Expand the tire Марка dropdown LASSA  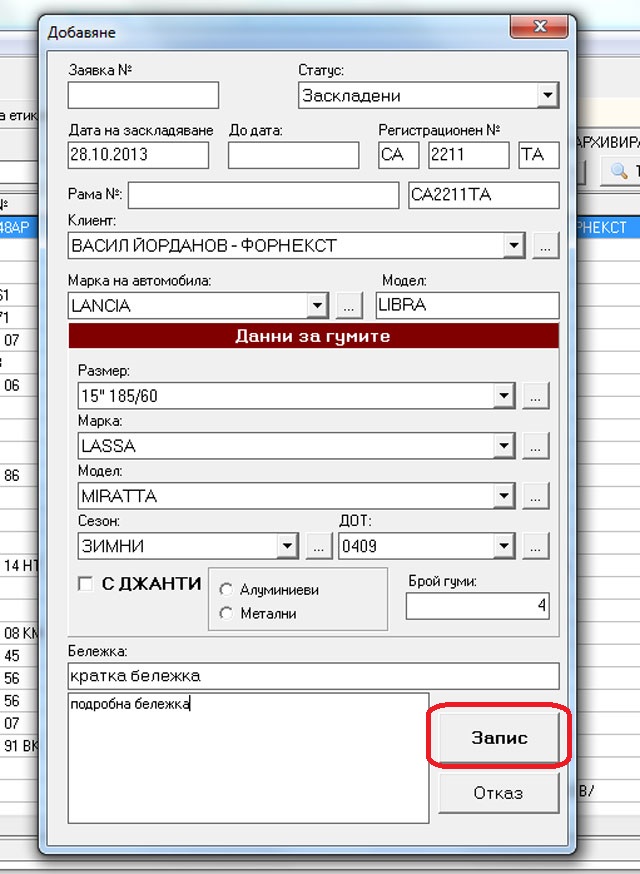pos(503,446)
